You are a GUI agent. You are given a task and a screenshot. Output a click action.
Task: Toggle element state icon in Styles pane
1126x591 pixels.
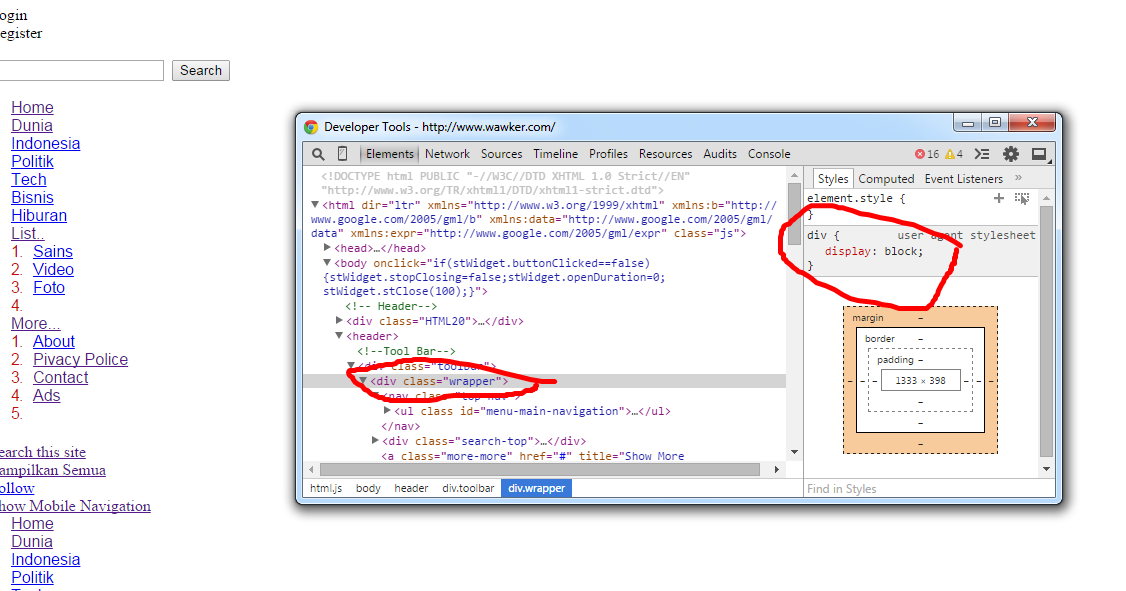pyautogui.click(x=1021, y=198)
